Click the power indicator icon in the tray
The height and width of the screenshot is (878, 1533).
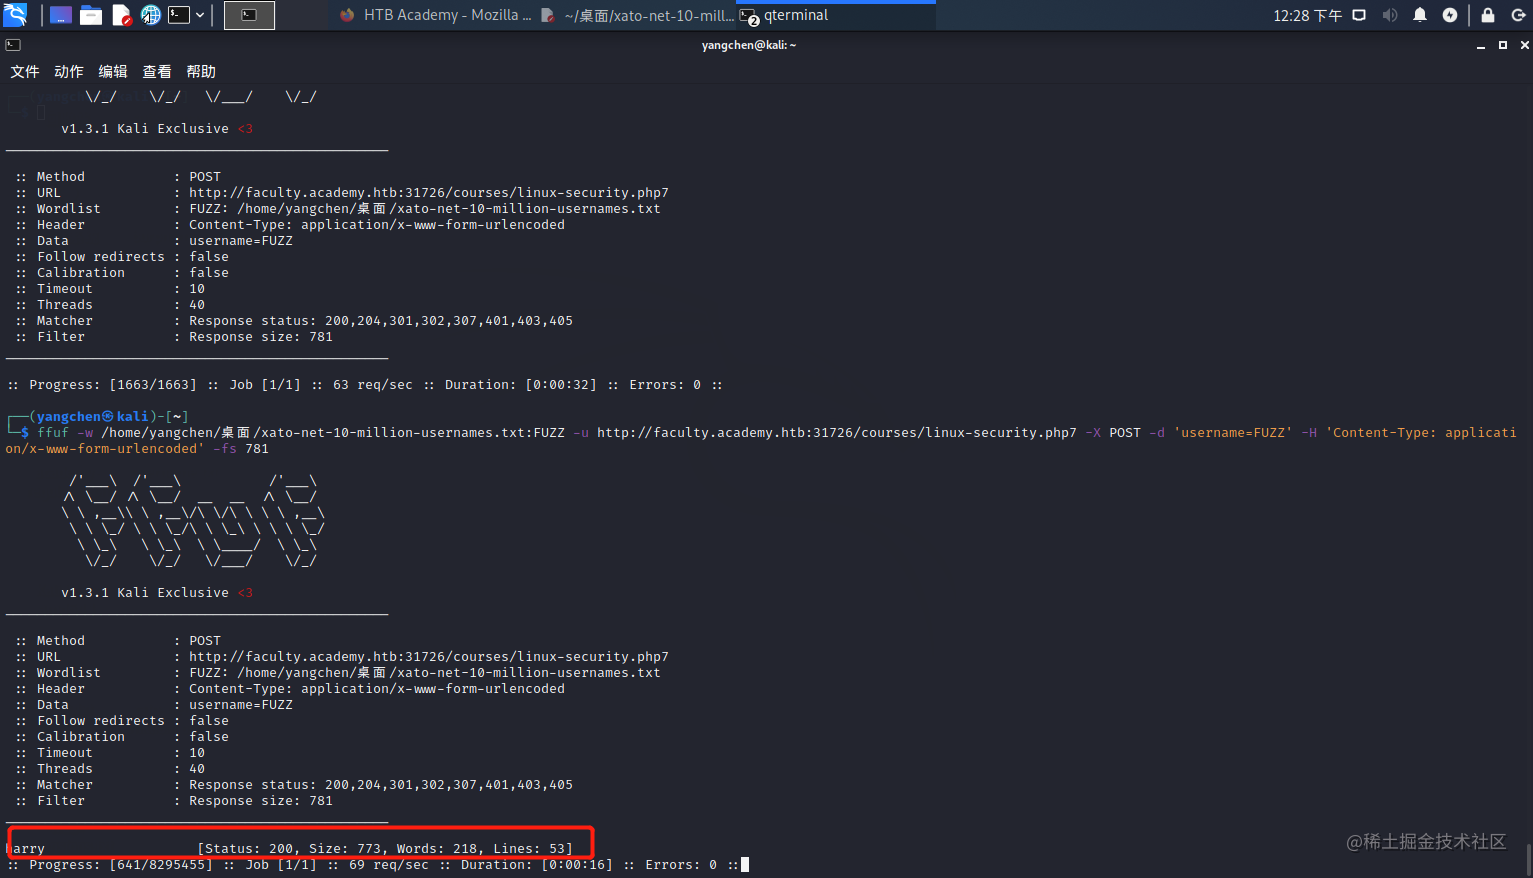pos(1450,14)
